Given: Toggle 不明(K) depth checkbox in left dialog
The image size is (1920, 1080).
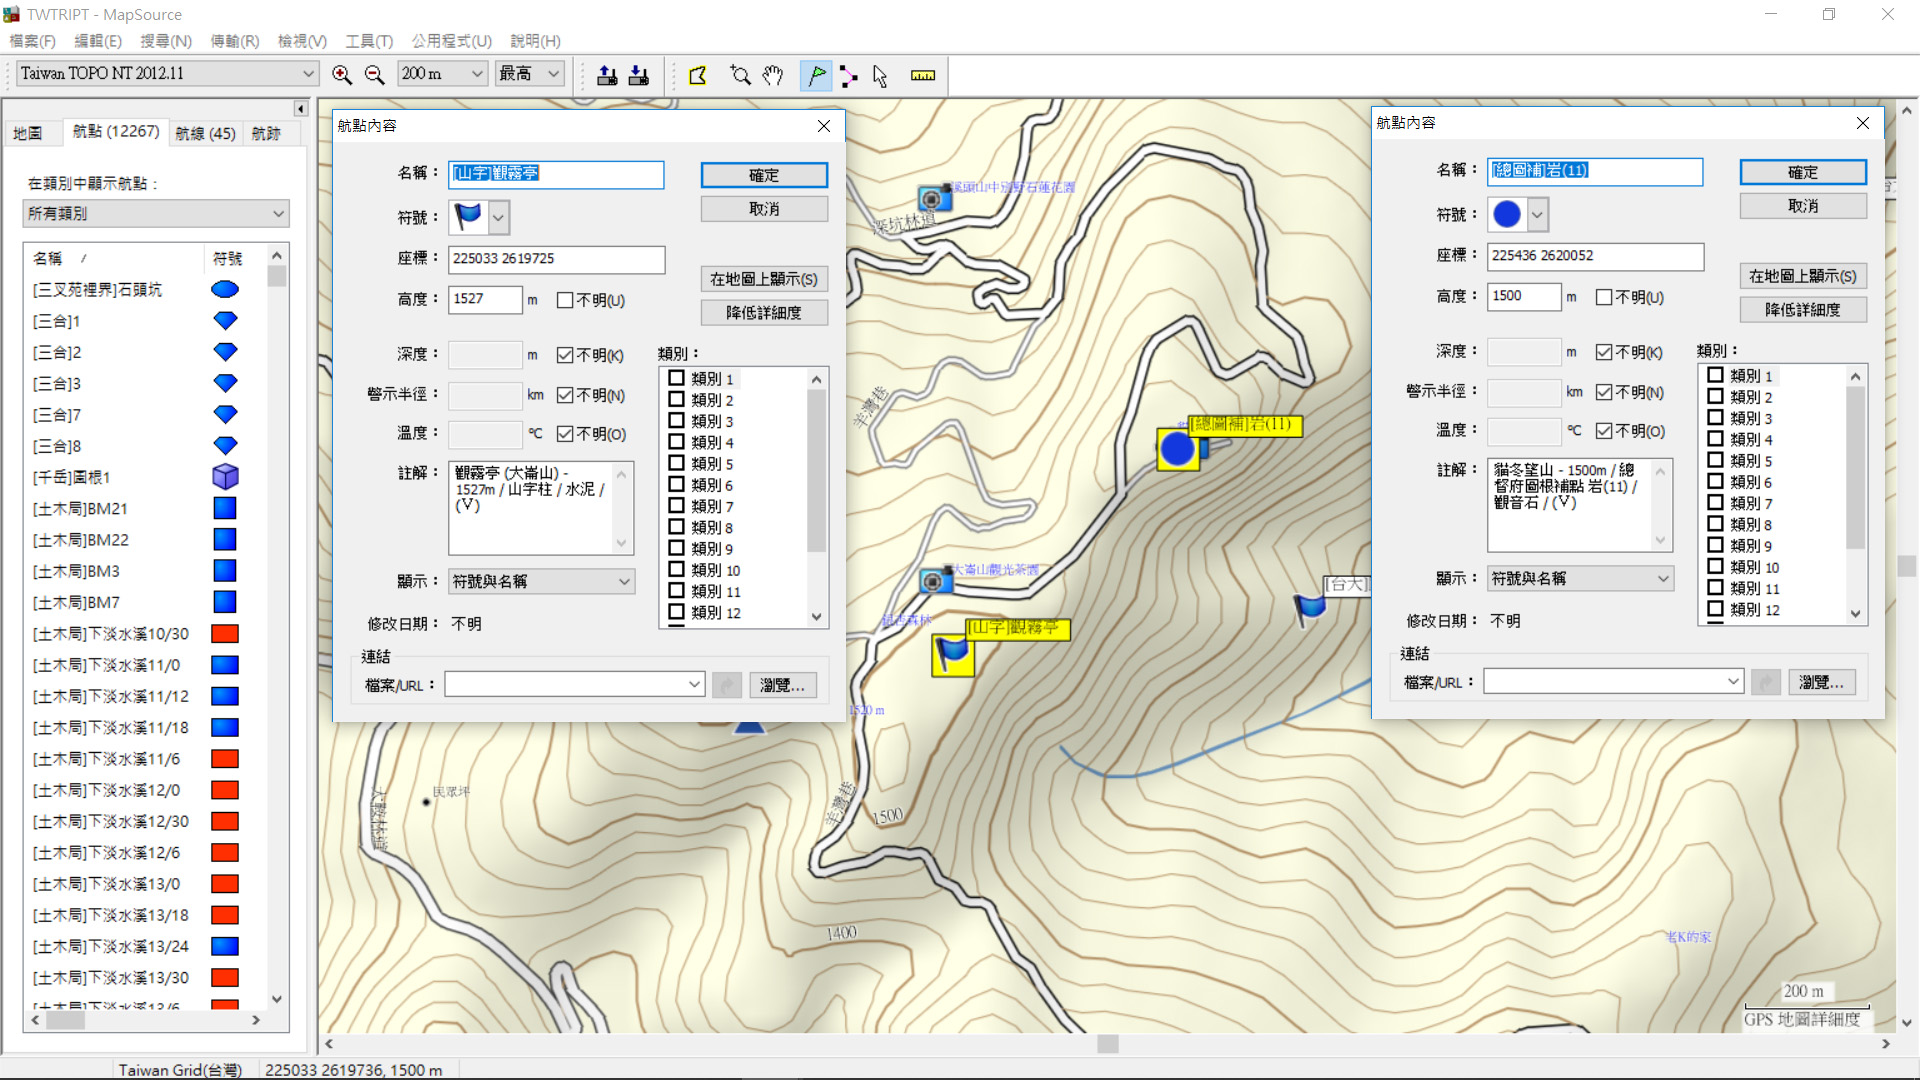Looking at the screenshot, I should pyautogui.click(x=565, y=355).
